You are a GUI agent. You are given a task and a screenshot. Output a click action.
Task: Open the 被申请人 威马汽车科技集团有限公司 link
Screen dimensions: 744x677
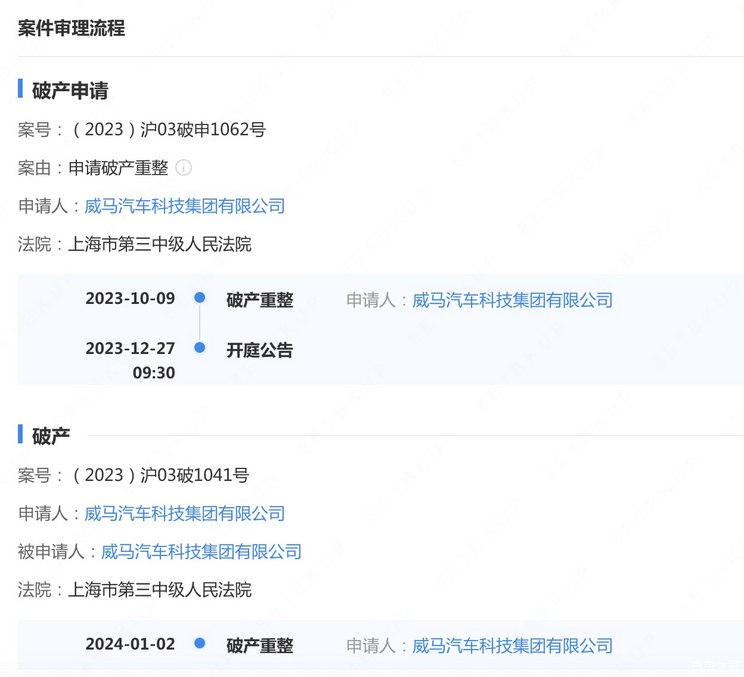tap(201, 551)
